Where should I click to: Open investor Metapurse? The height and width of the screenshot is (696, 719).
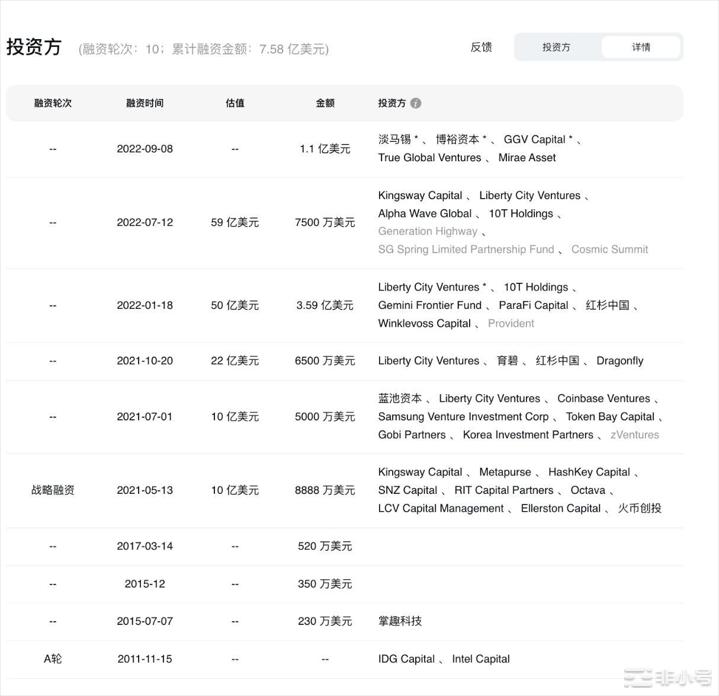tap(505, 472)
